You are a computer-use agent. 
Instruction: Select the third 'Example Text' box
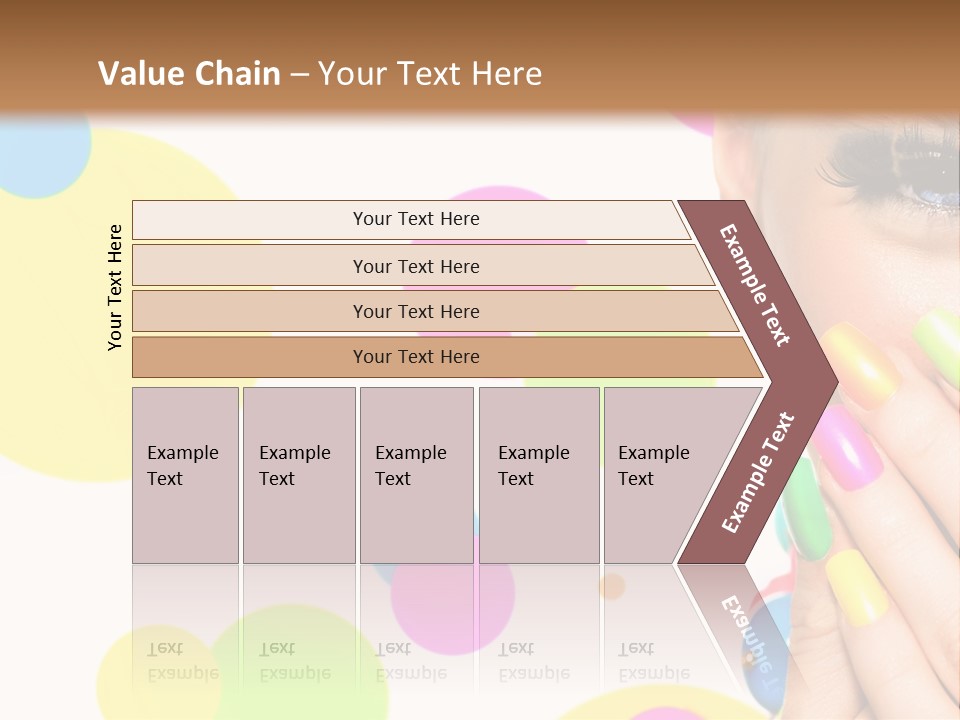pyautogui.click(x=416, y=475)
